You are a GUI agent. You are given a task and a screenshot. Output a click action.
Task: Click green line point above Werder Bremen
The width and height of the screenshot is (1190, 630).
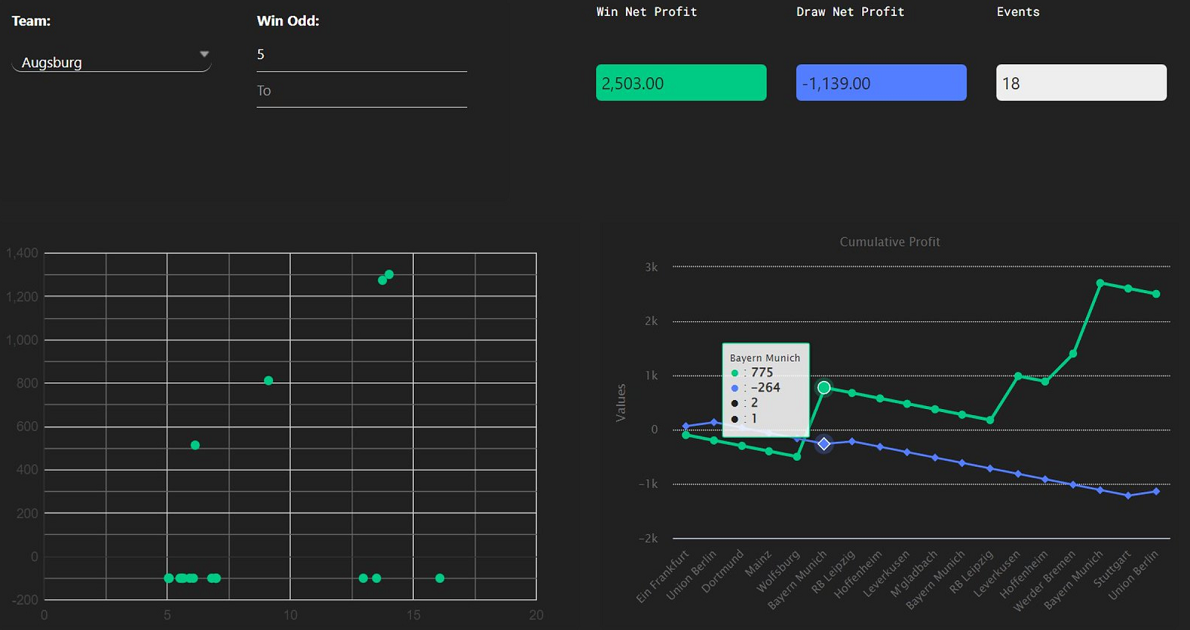(1073, 354)
